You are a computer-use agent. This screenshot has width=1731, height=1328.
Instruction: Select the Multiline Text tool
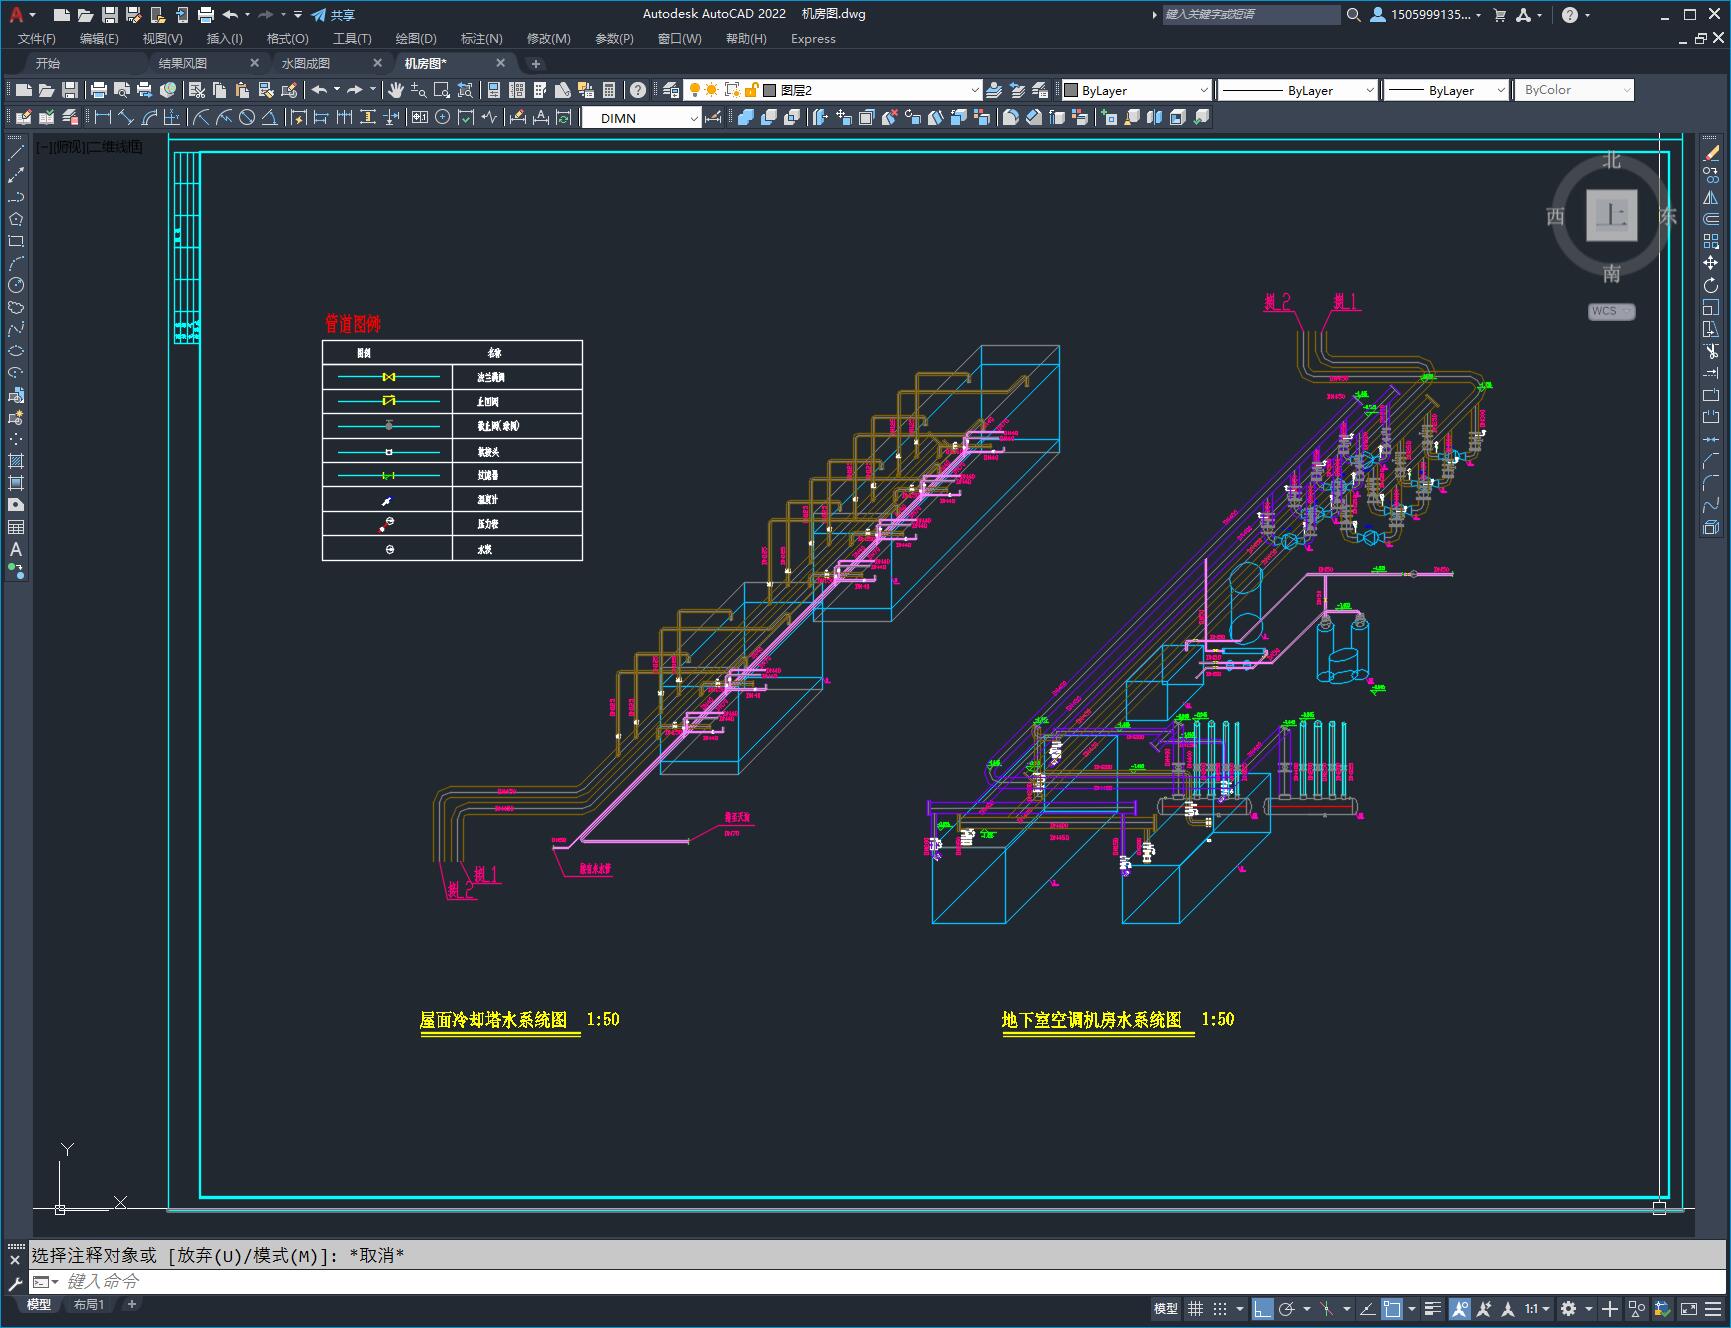click(x=16, y=549)
